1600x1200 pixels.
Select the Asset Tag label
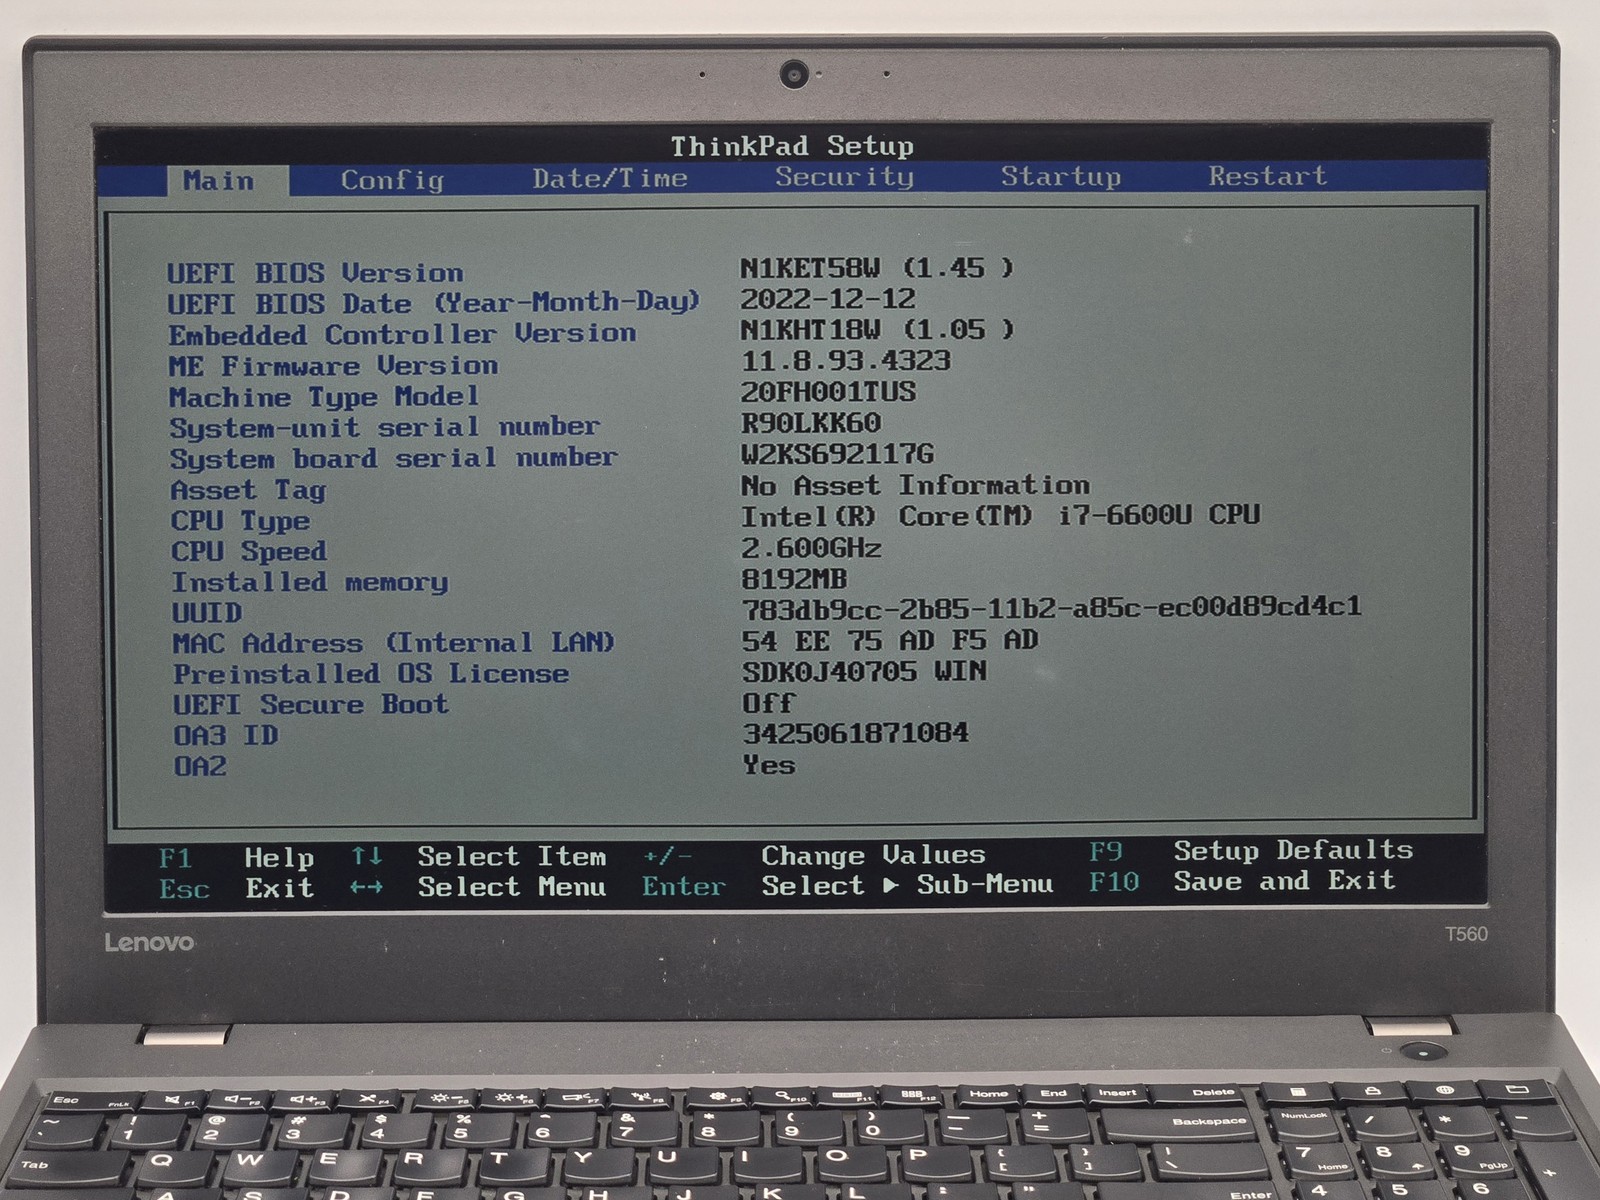coord(248,490)
